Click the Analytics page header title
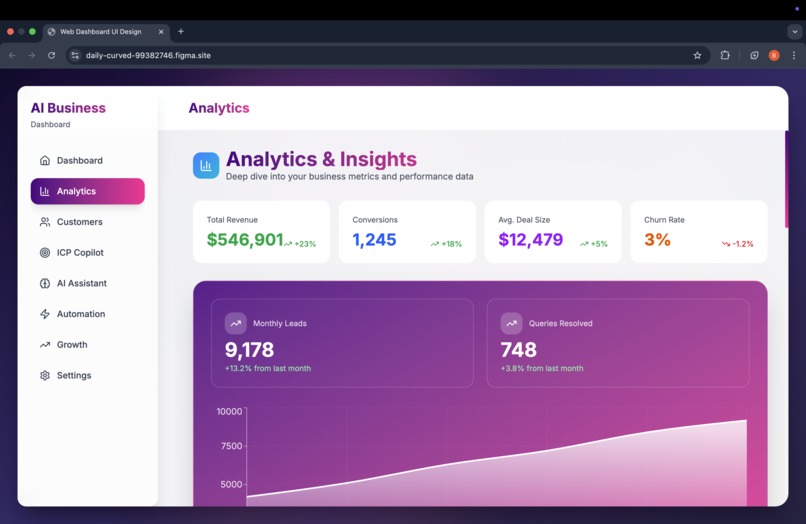 pos(219,108)
